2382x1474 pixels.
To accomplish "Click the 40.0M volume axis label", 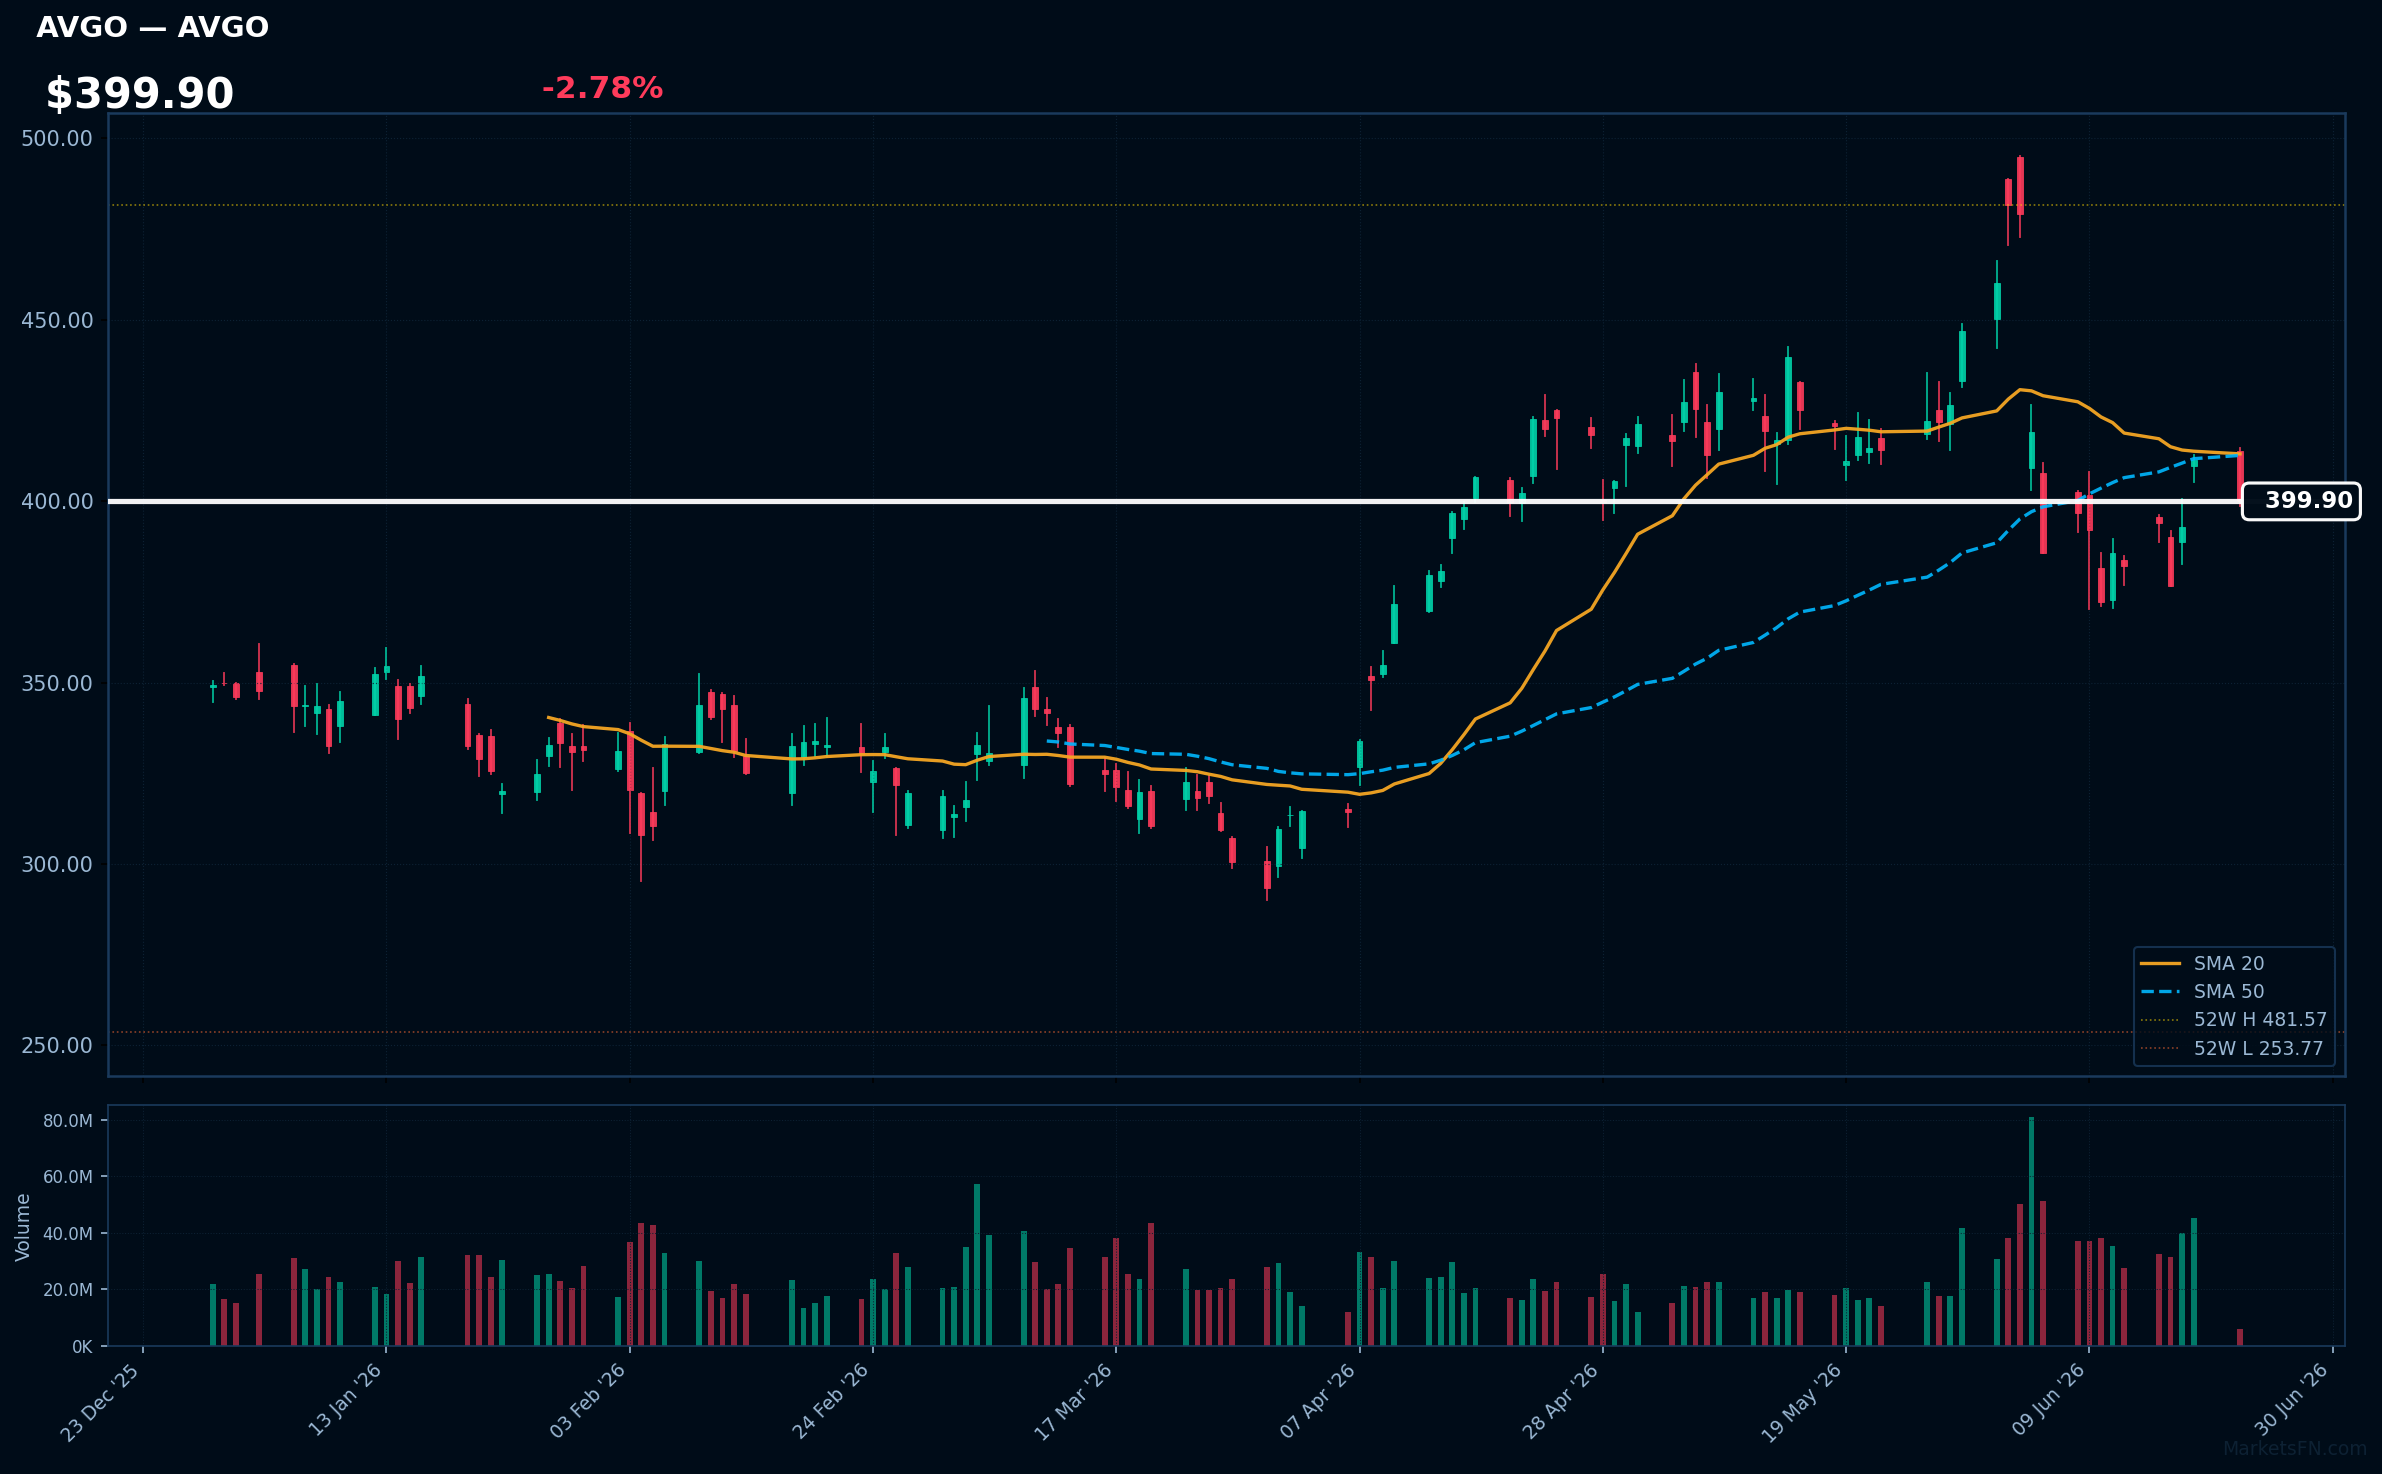I will (x=68, y=1234).
